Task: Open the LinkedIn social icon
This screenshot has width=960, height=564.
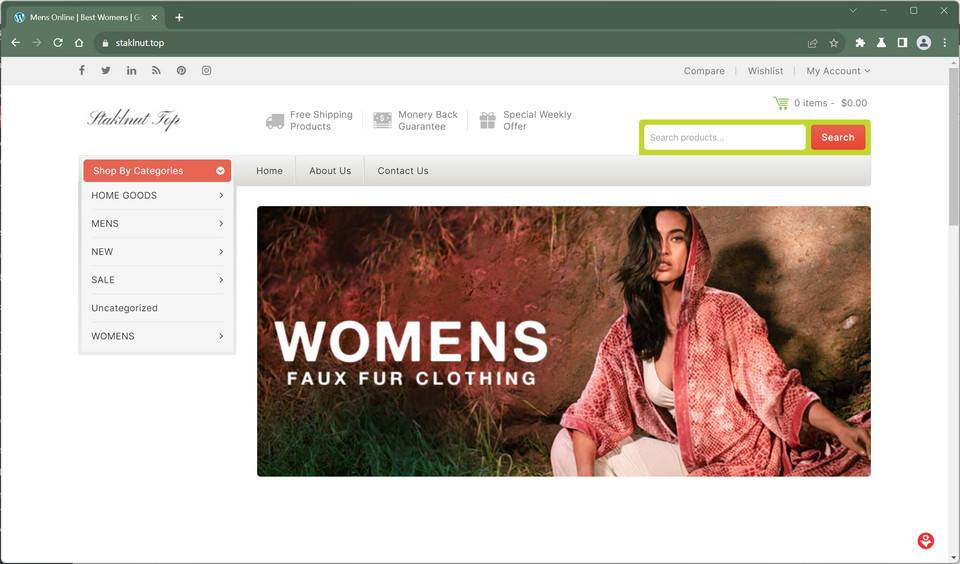Action: 131,70
